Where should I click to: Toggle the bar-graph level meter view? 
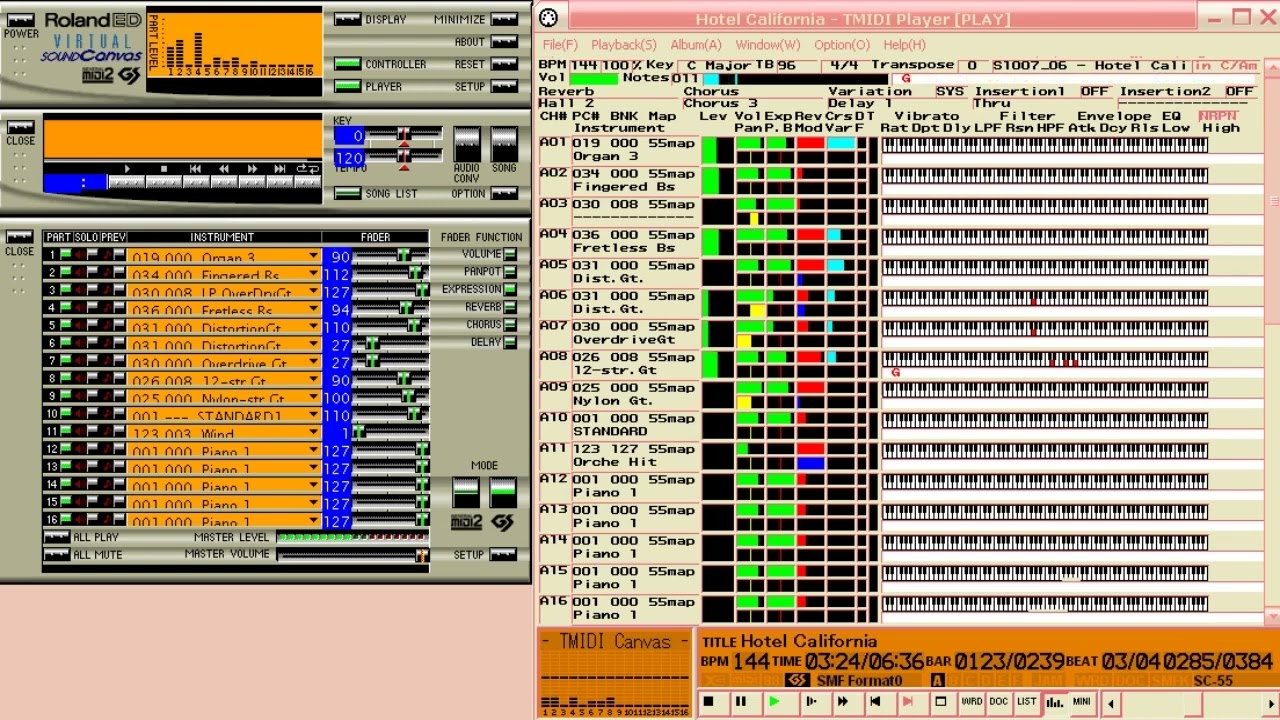1054,702
